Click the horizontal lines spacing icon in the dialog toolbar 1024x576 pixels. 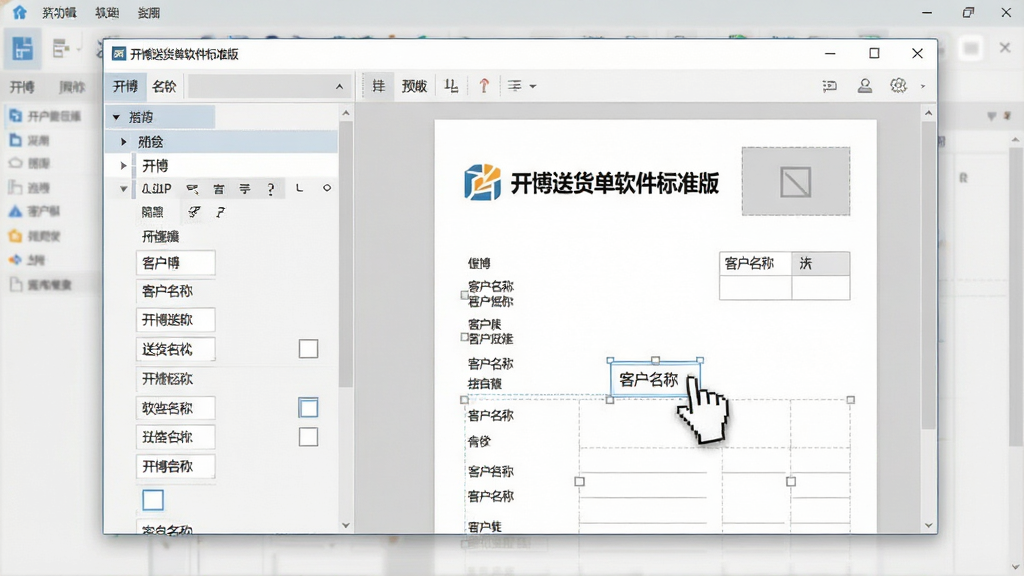click(515, 86)
